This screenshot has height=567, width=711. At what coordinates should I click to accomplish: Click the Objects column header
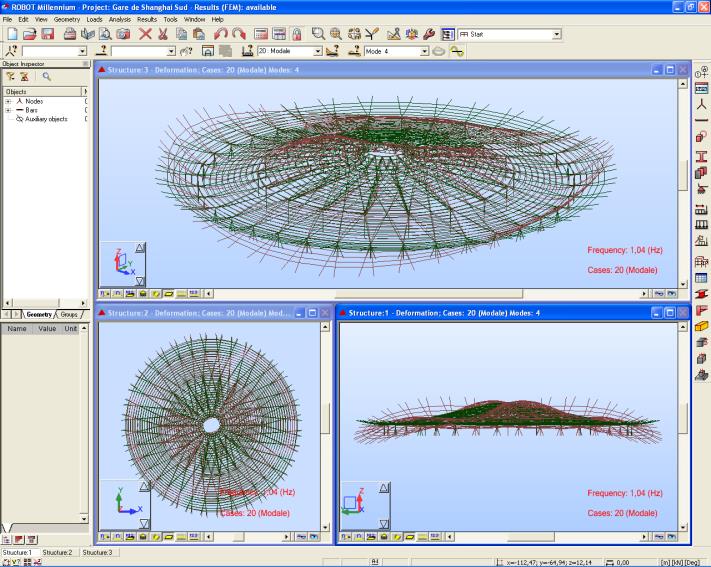coord(42,92)
